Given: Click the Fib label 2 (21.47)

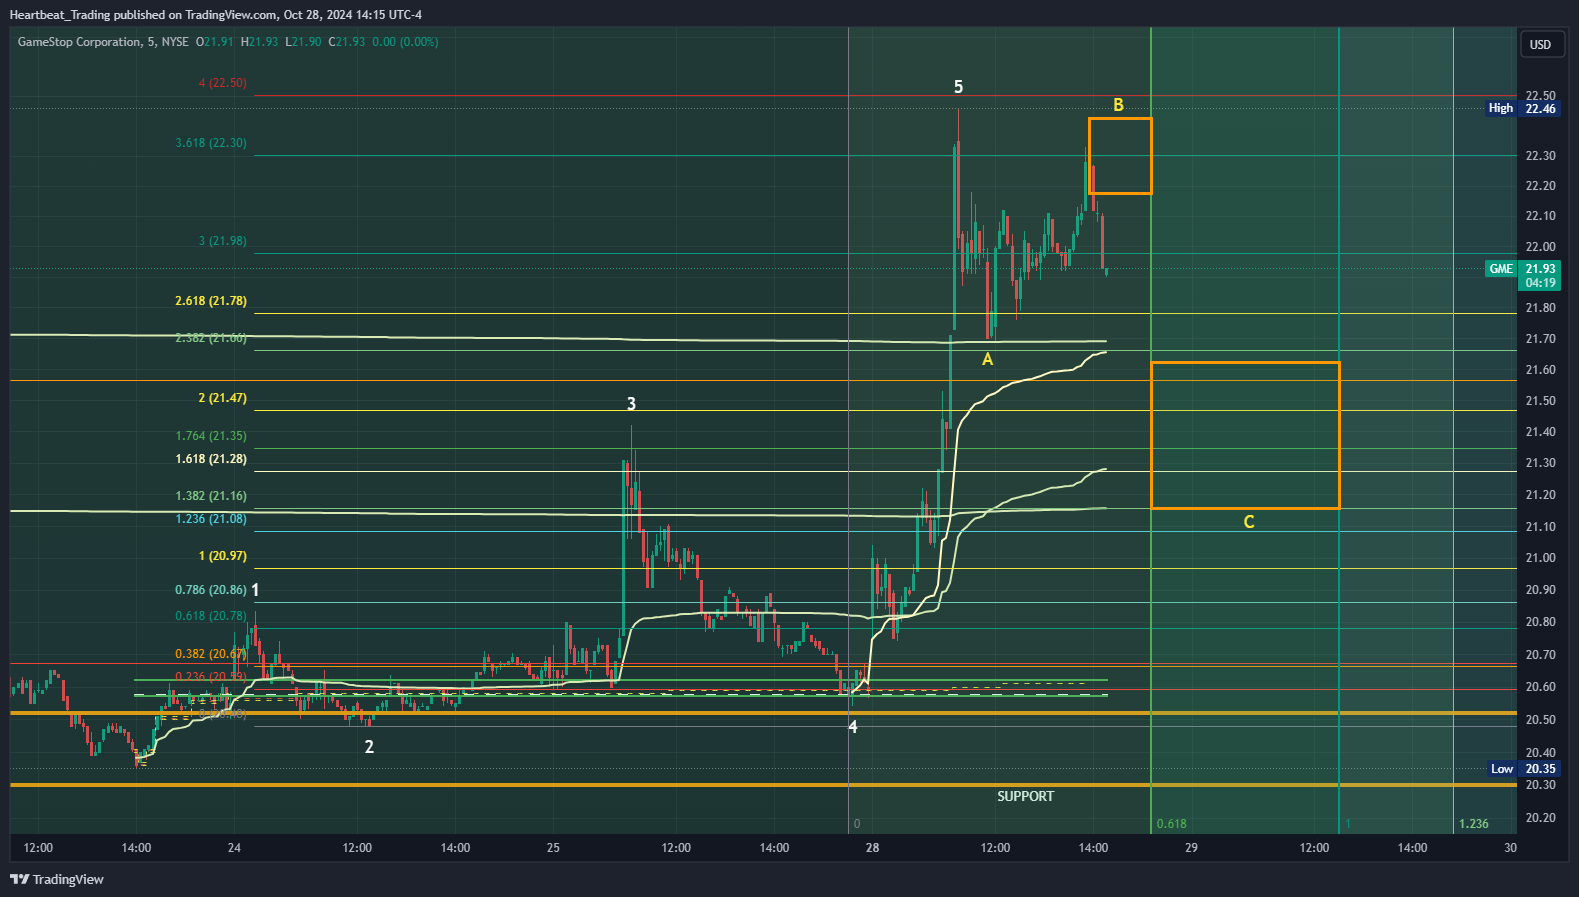Looking at the screenshot, I should (222, 398).
